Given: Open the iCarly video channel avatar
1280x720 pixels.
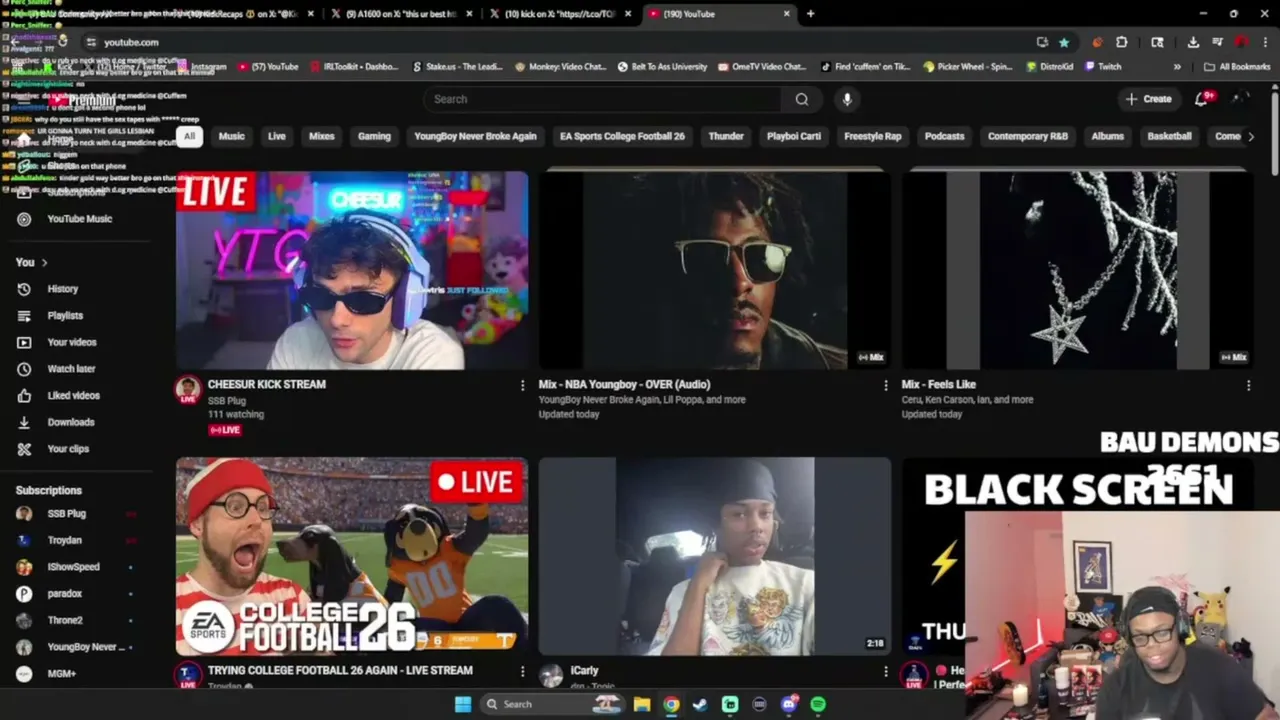Looking at the screenshot, I should (551, 676).
